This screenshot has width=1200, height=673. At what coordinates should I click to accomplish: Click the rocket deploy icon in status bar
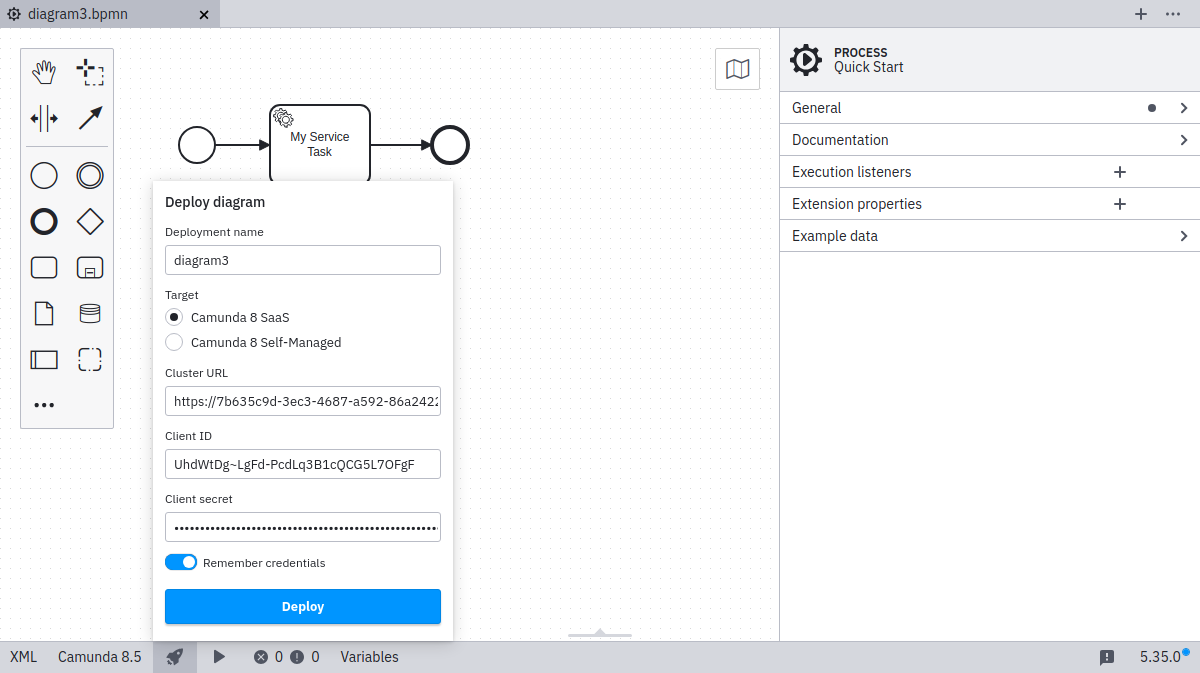pyautogui.click(x=175, y=657)
